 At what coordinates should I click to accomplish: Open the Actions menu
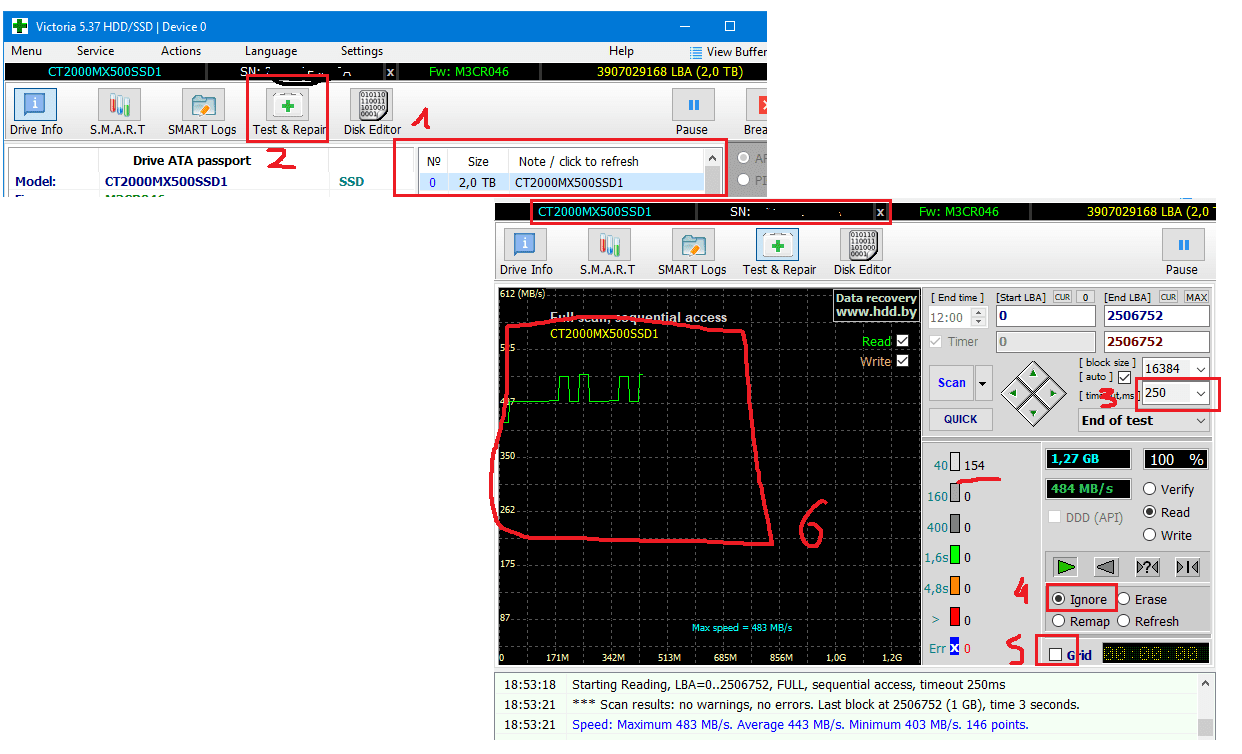181,51
